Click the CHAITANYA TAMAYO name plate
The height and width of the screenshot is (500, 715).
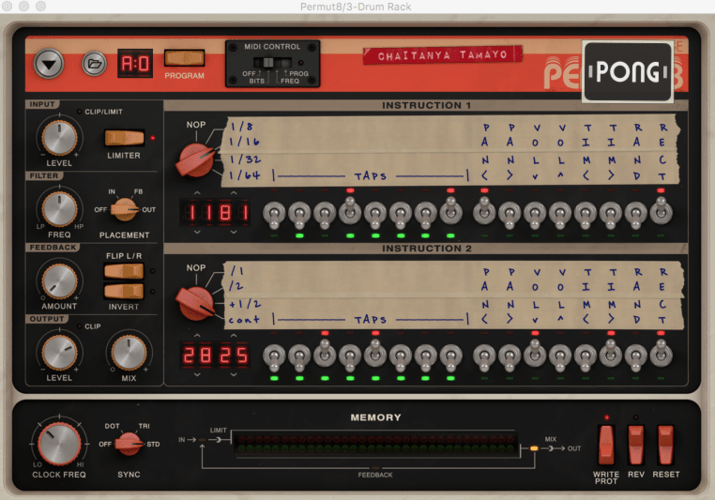pos(442,55)
